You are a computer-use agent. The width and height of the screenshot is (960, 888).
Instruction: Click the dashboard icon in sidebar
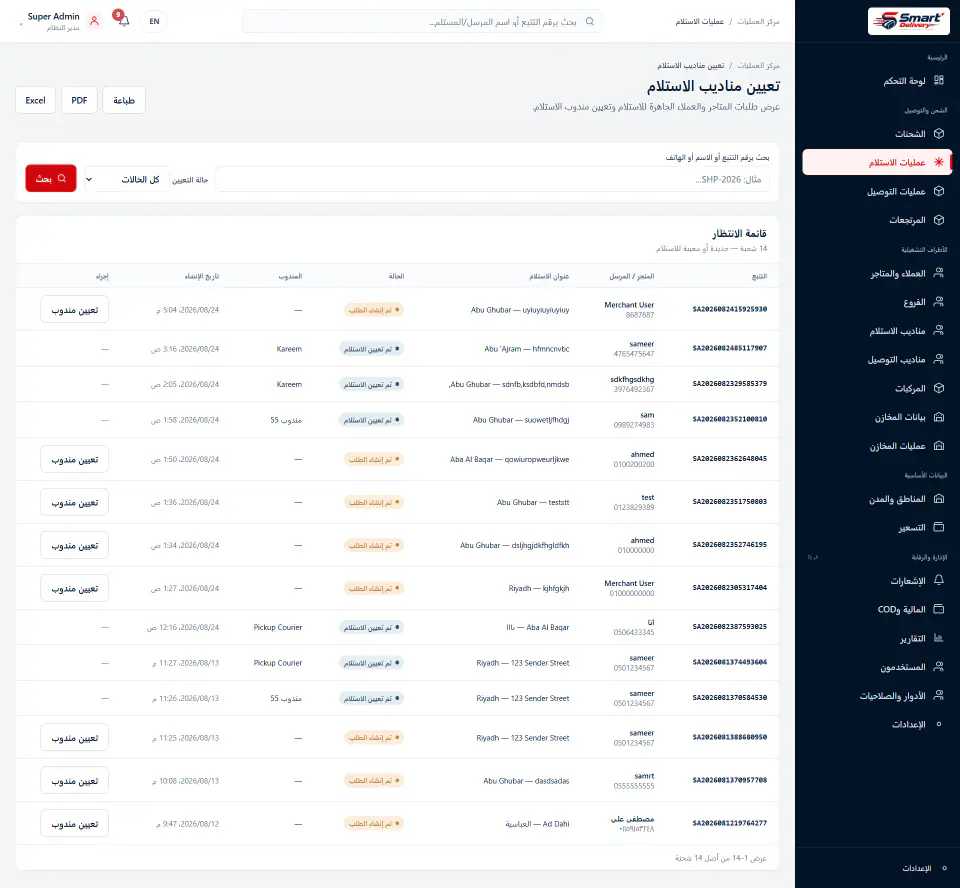[939, 80]
